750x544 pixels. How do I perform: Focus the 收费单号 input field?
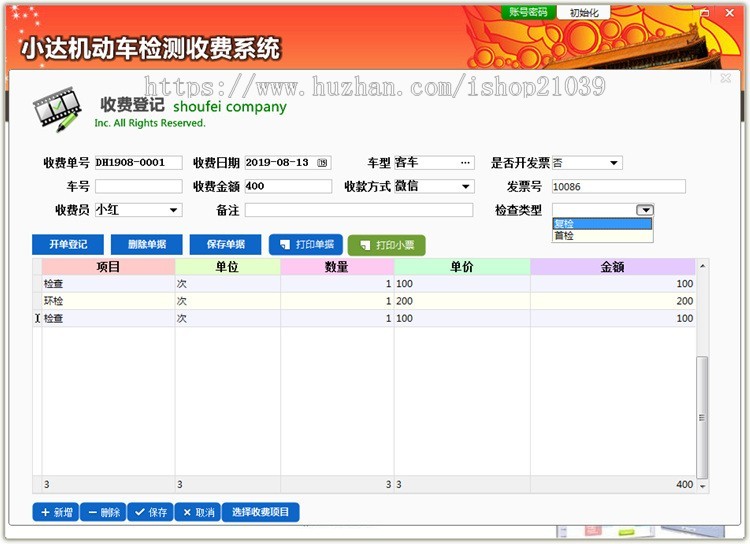point(139,163)
